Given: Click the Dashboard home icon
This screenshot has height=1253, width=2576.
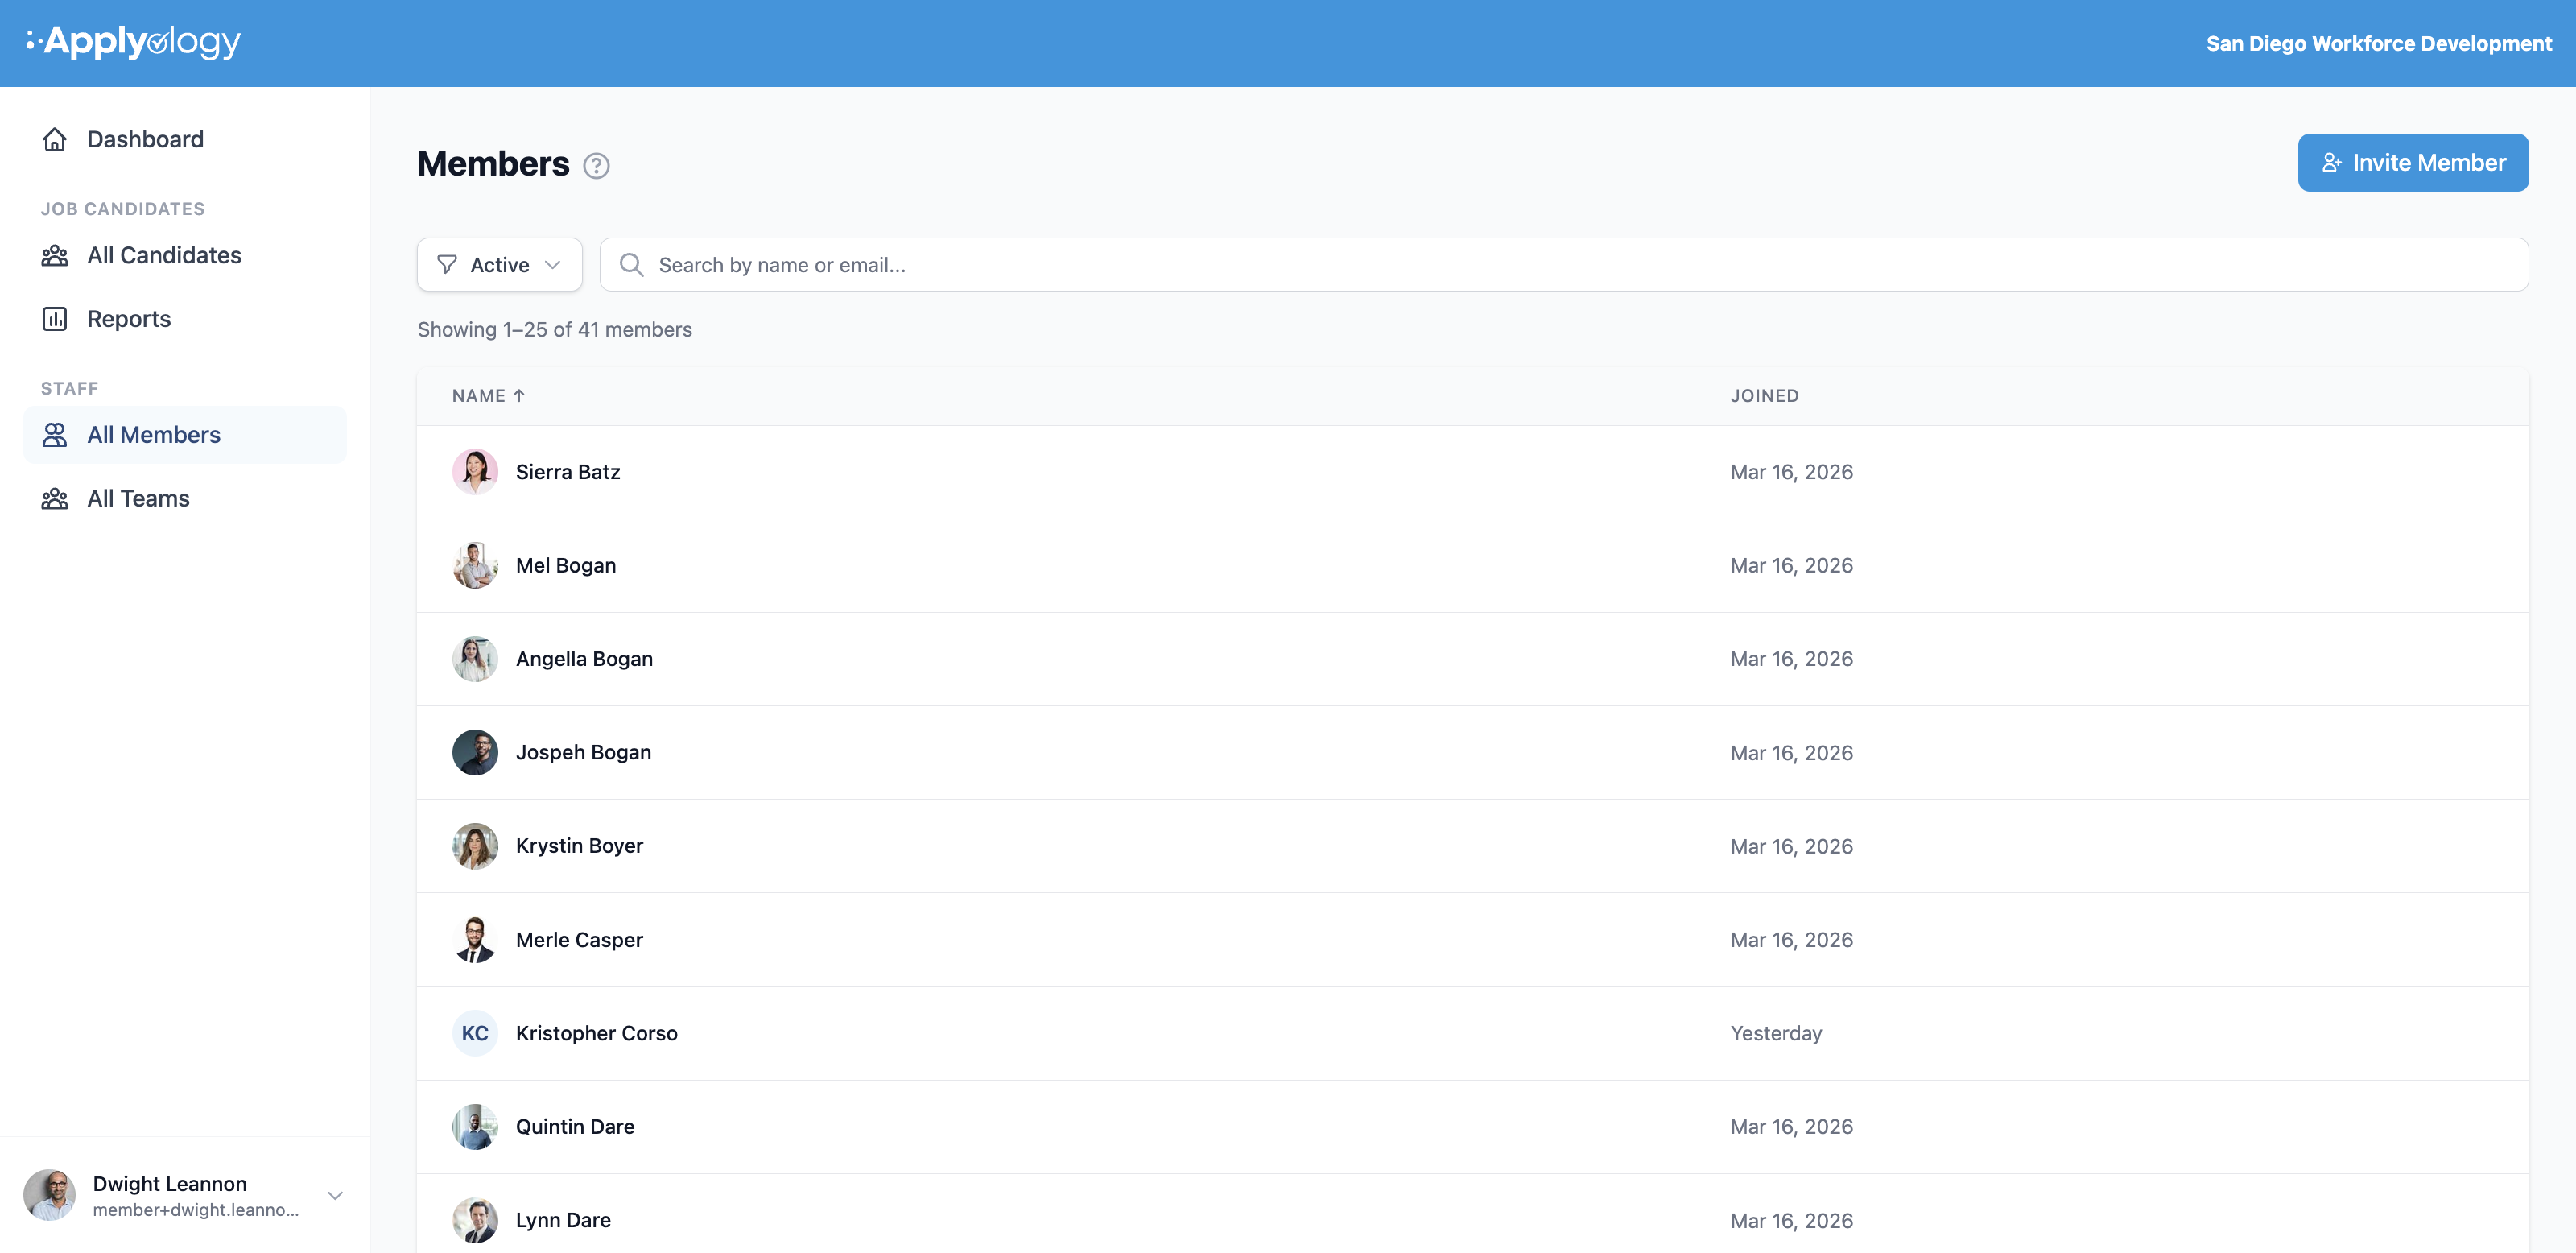Looking at the screenshot, I should click(x=55, y=139).
